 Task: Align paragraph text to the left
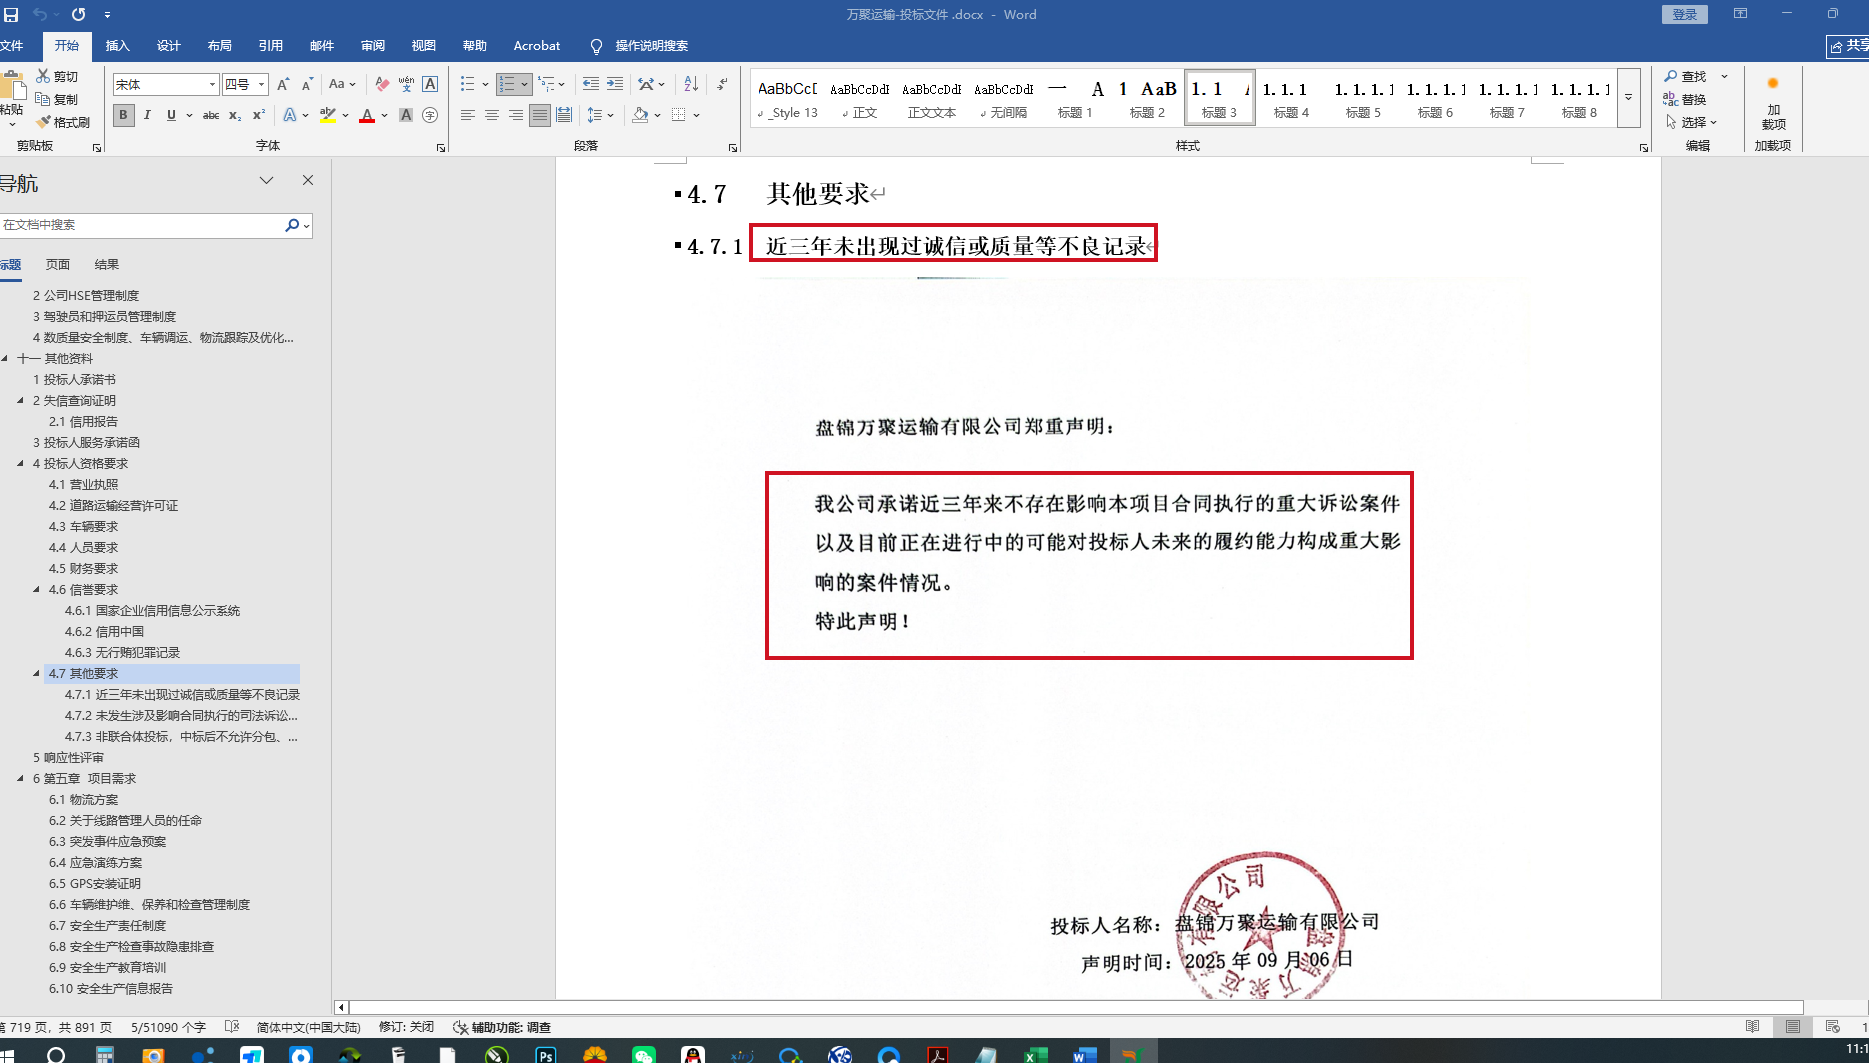(x=467, y=116)
